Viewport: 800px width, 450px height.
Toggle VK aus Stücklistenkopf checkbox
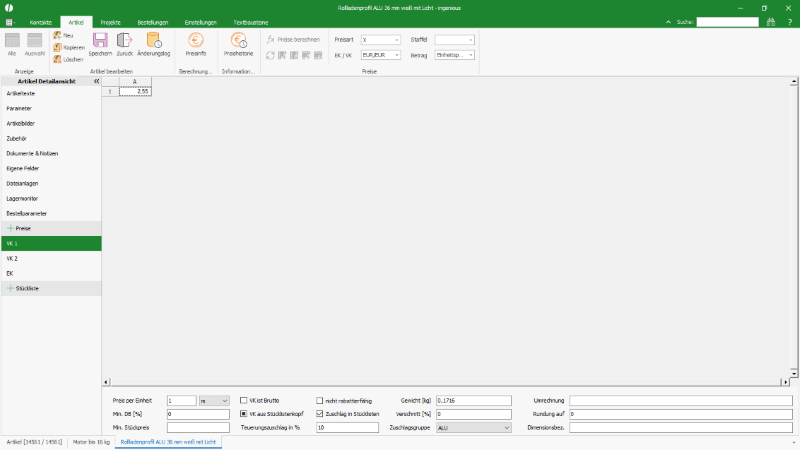click(x=243, y=414)
